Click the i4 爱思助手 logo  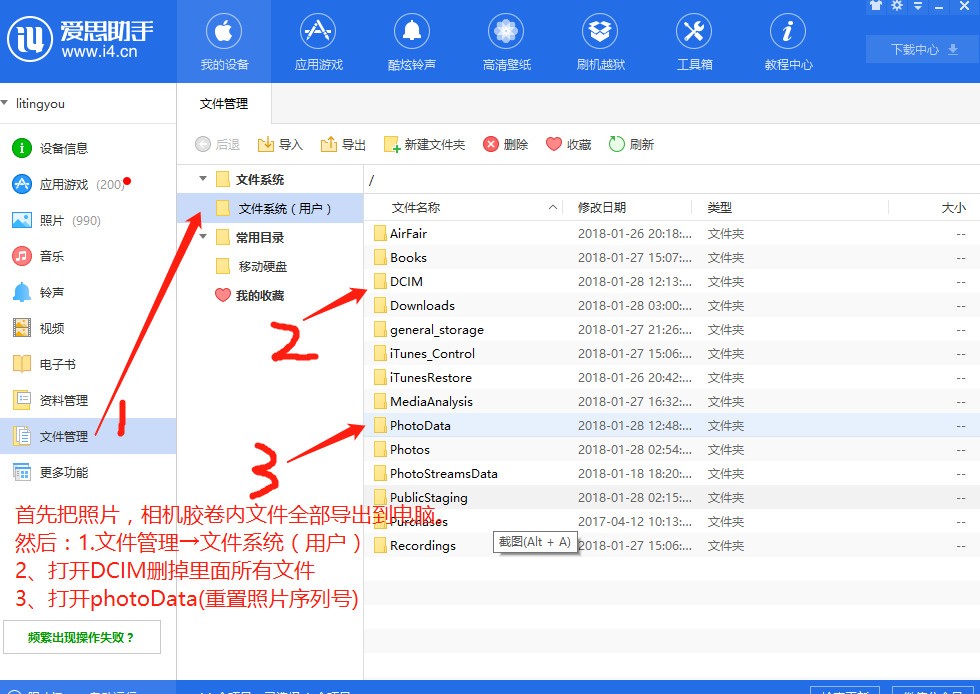pos(80,39)
